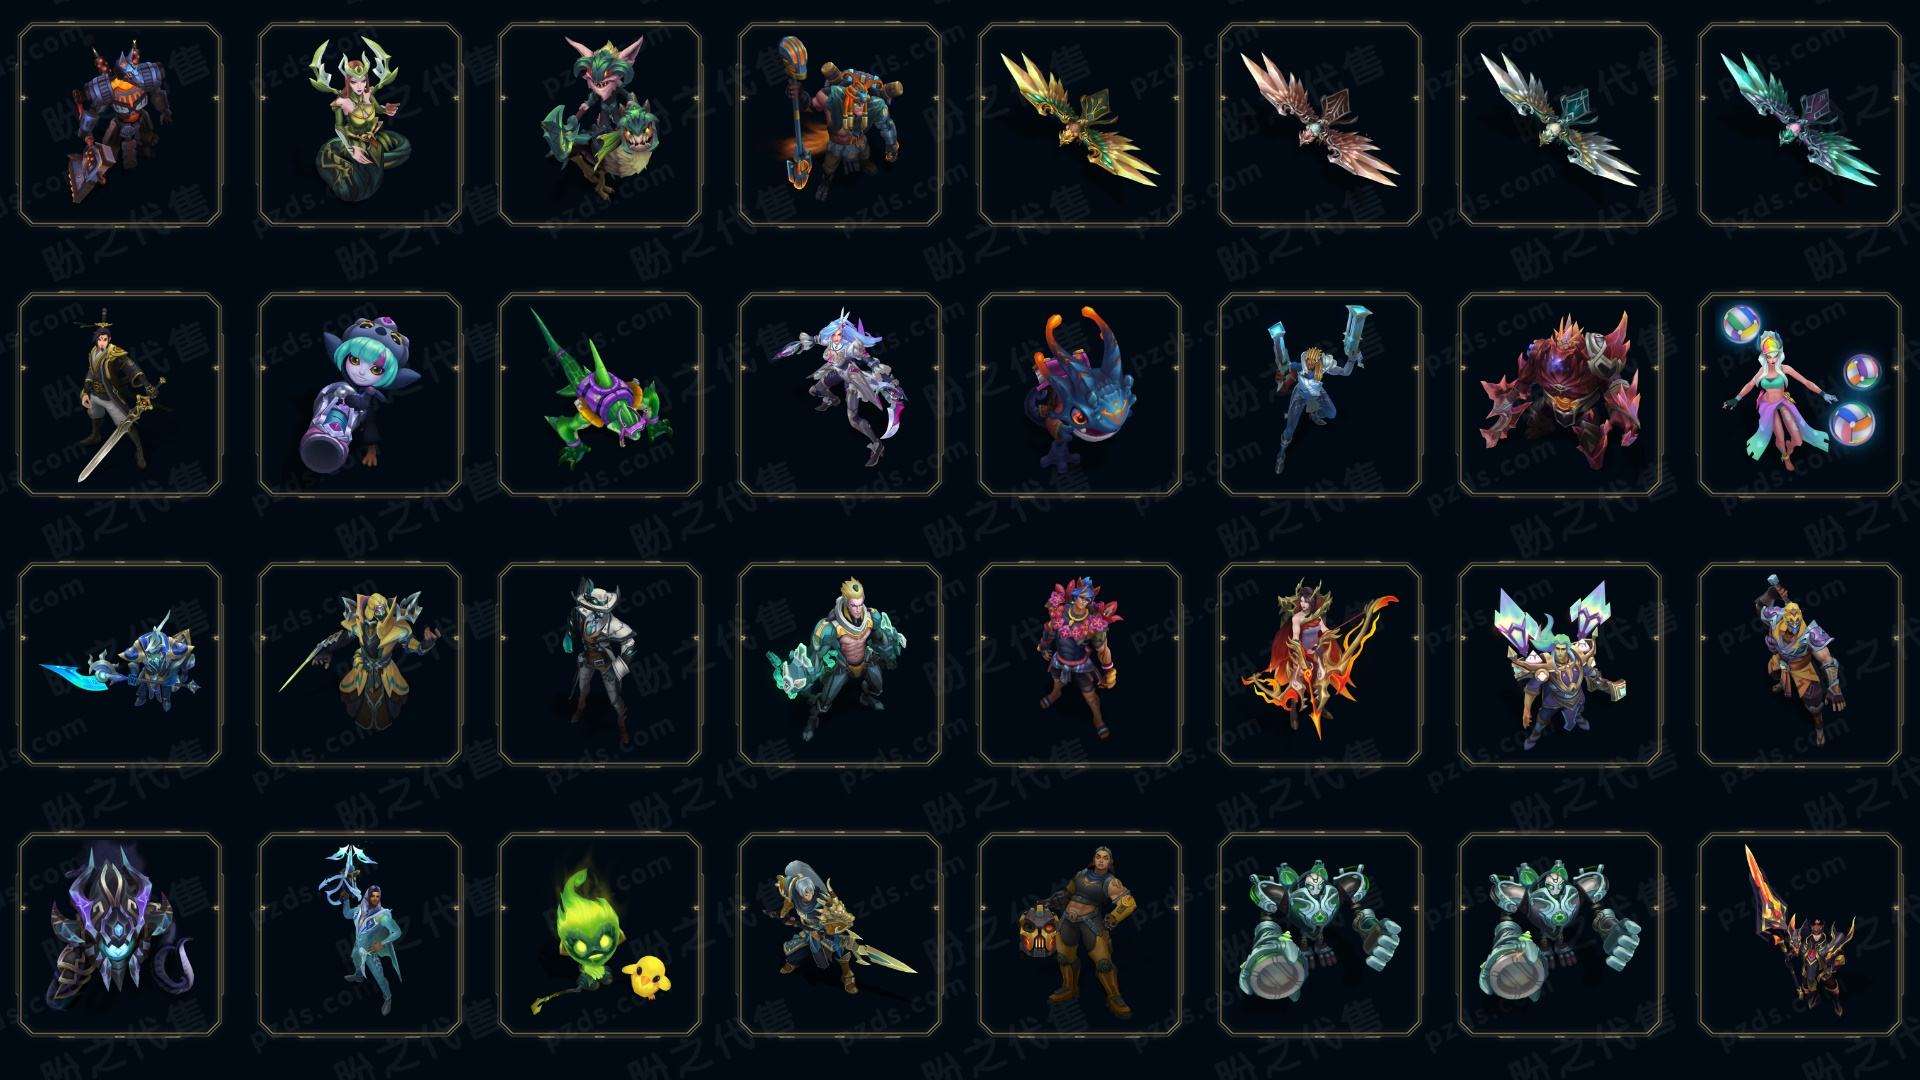1920x1080 pixels.
Task: Select the golden winged bird skin tile
Action: point(1080,125)
